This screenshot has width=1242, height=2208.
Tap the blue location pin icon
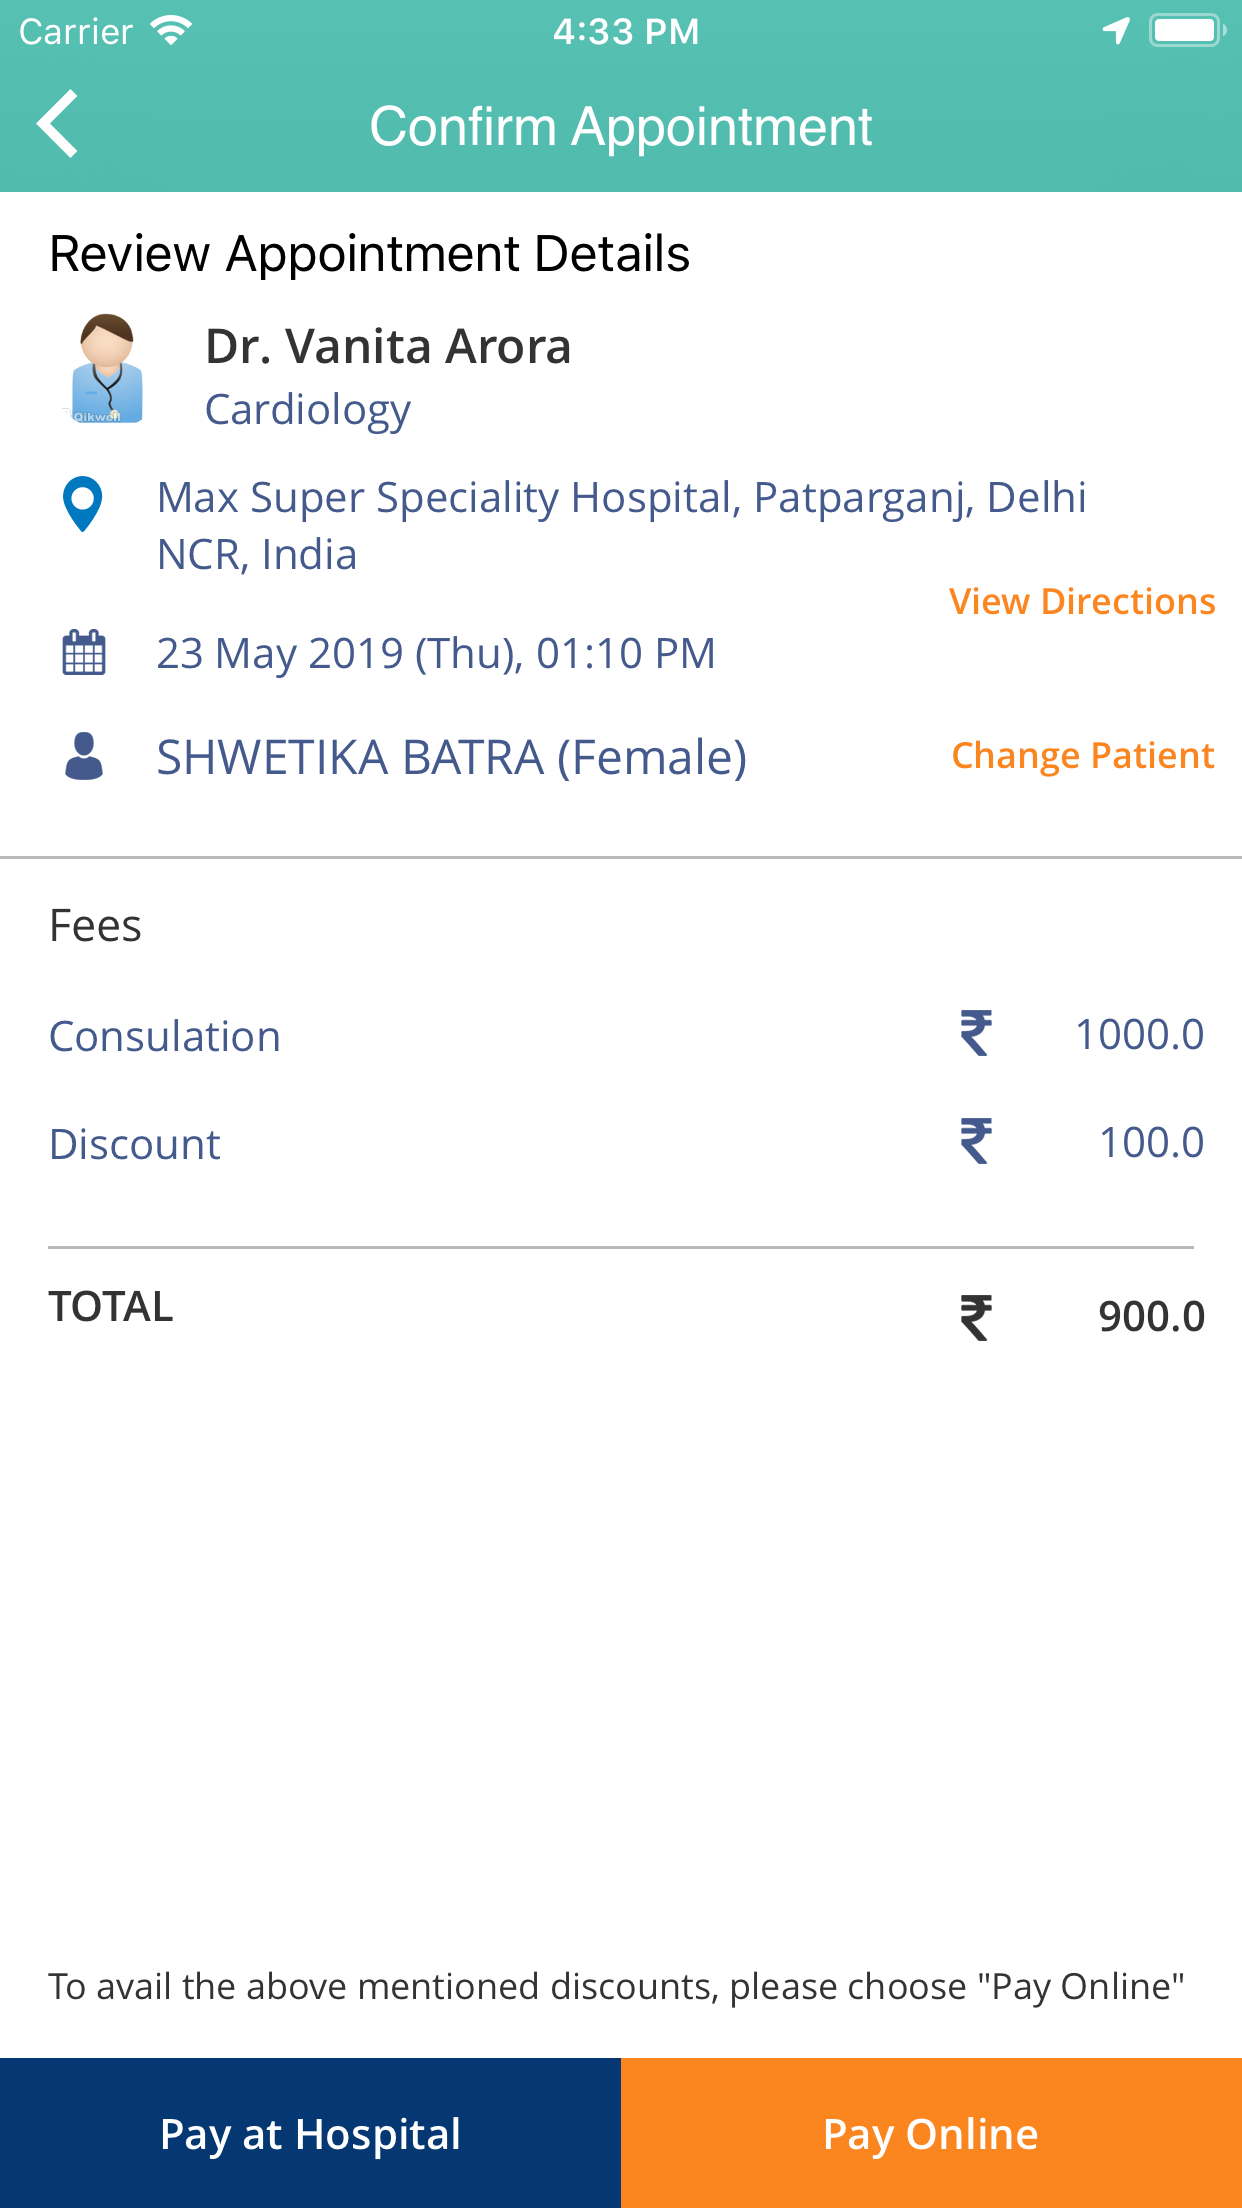83,503
